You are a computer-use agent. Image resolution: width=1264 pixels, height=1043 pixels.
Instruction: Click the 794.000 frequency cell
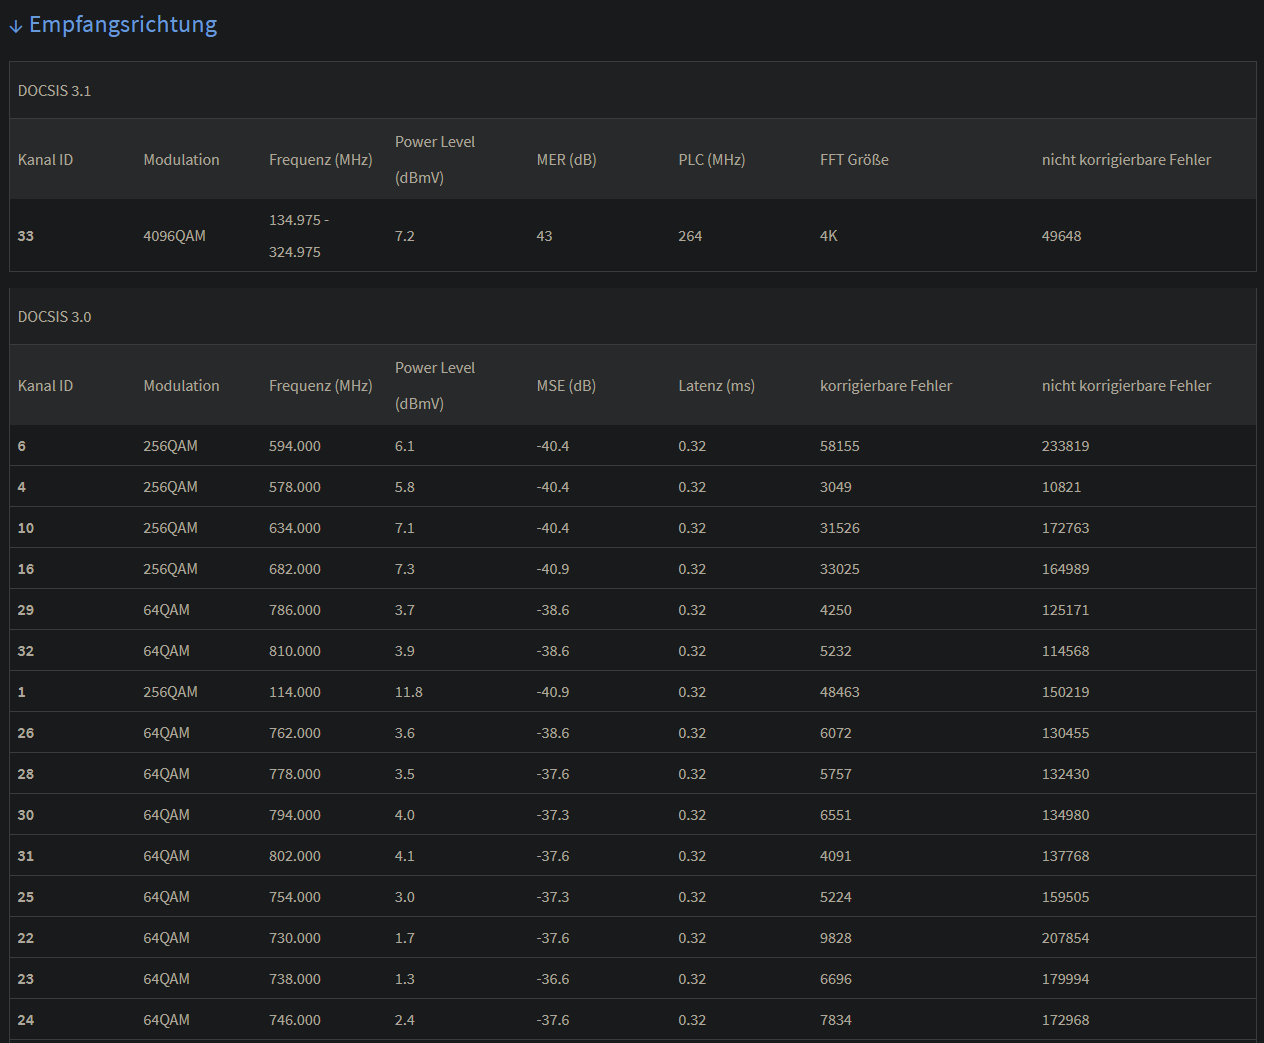tap(295, 815)
